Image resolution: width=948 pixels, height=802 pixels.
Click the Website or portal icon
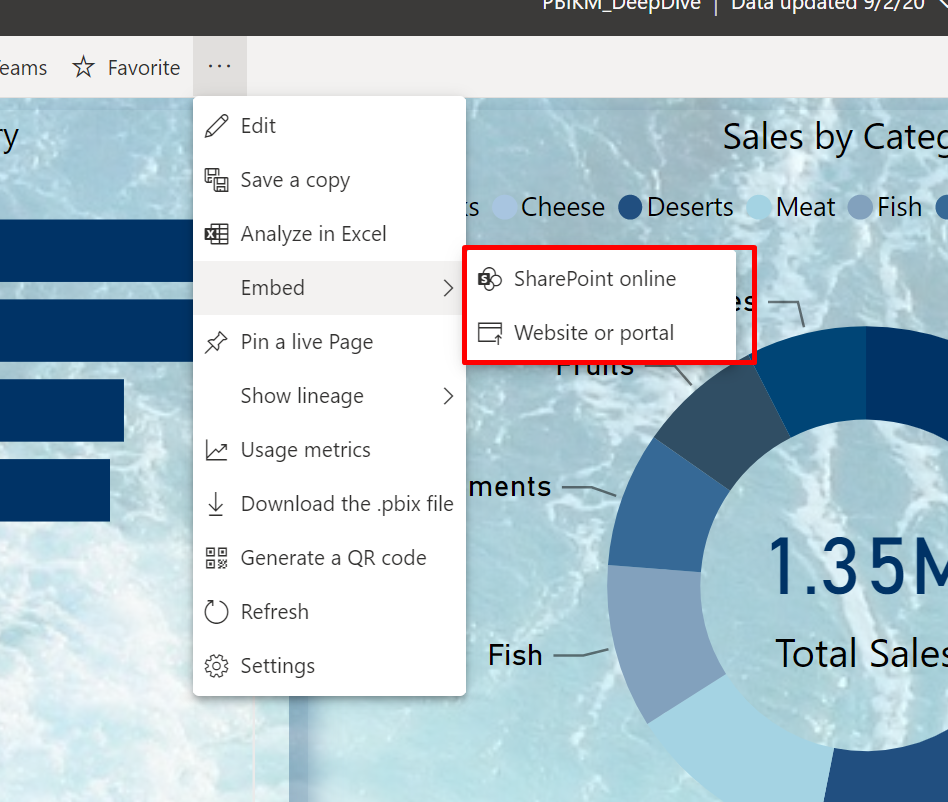click(x=490, y=333)
